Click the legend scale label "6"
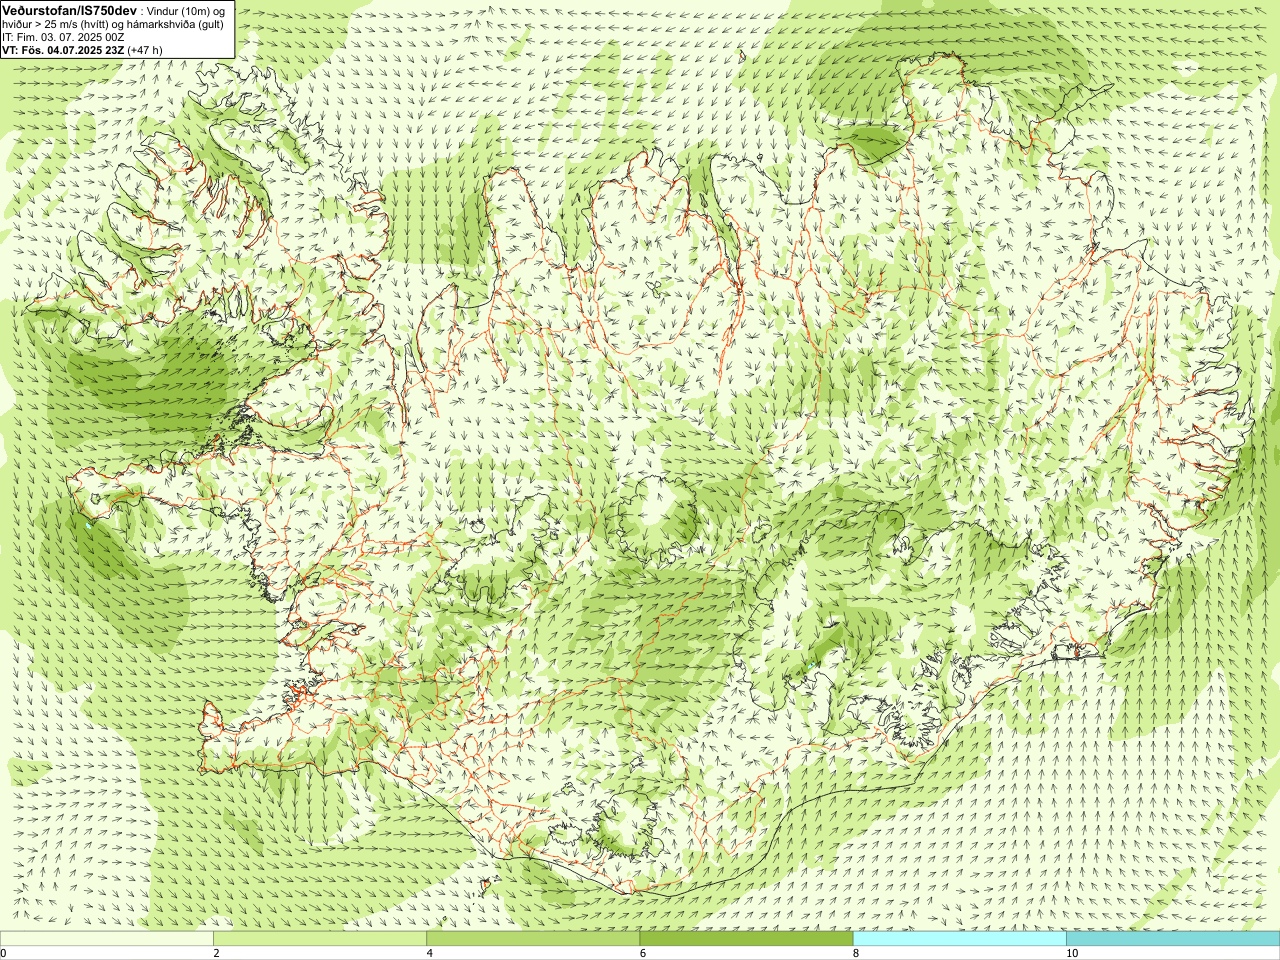 (642, 953)
